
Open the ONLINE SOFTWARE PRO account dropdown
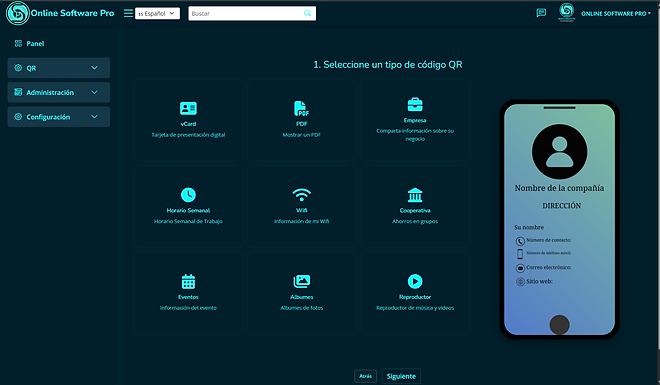tap(616, 13)
